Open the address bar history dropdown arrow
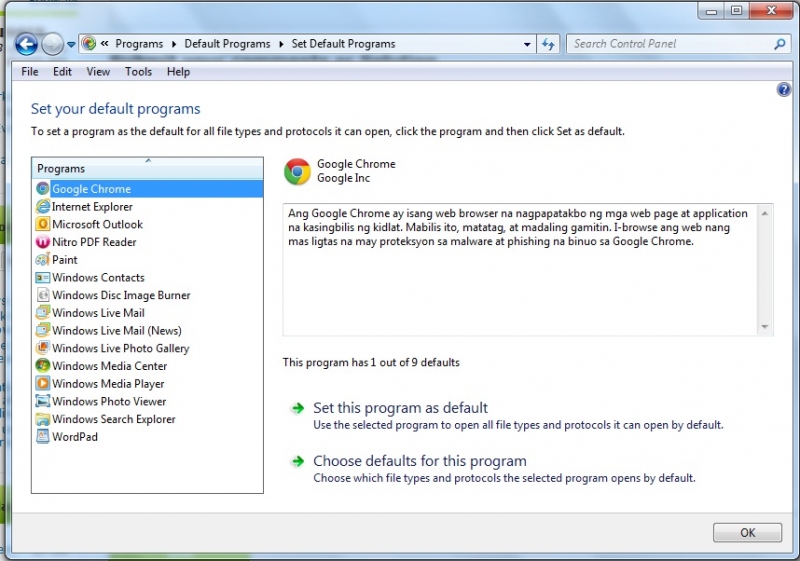800x561 pixels. (528, 44)
